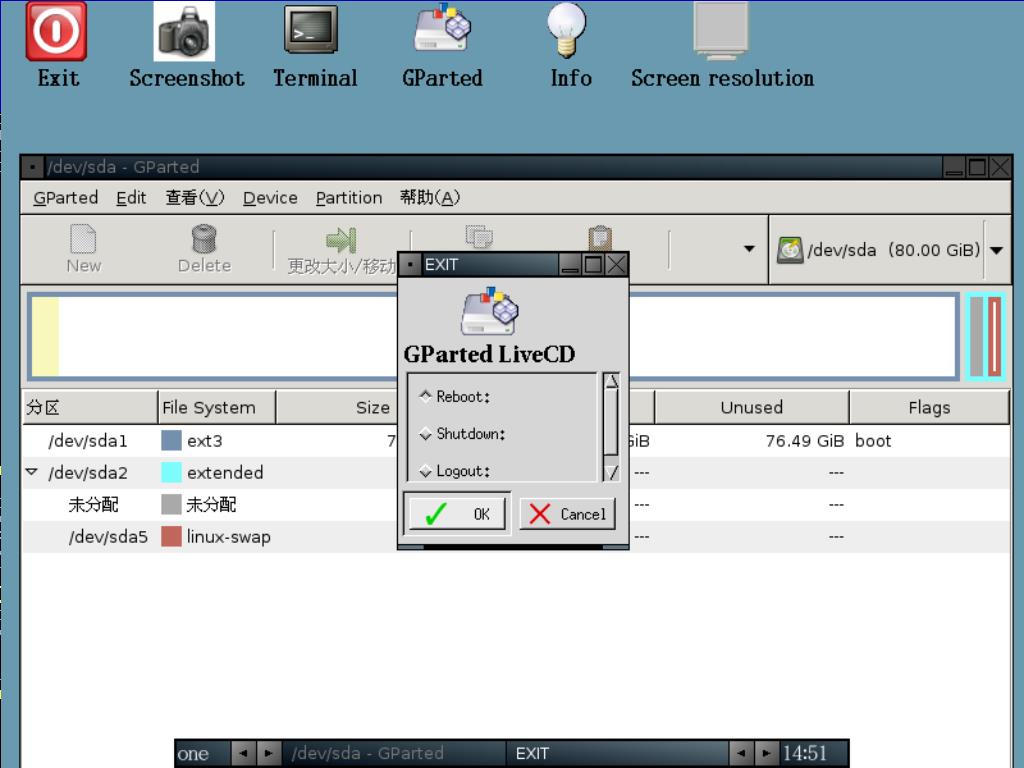
Task: Select the /dev/sda2 partition row
Action: (516, 472)
